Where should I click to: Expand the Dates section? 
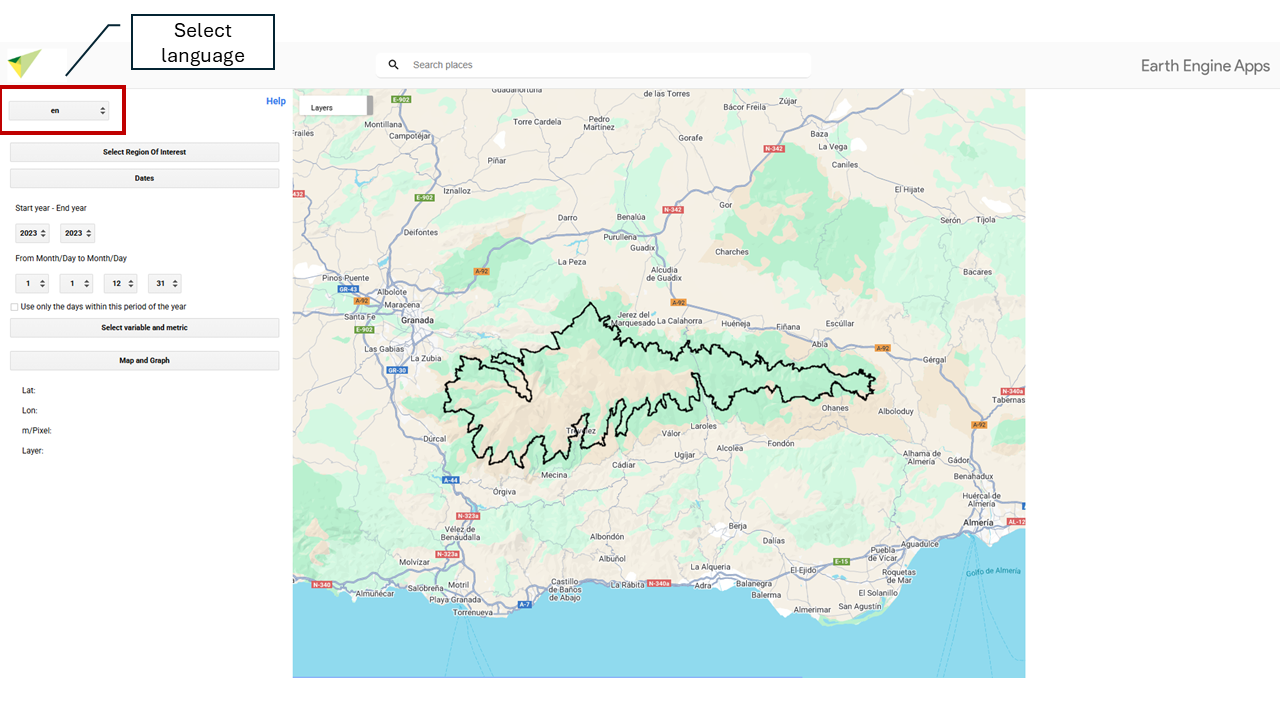(x=144, y=178)
